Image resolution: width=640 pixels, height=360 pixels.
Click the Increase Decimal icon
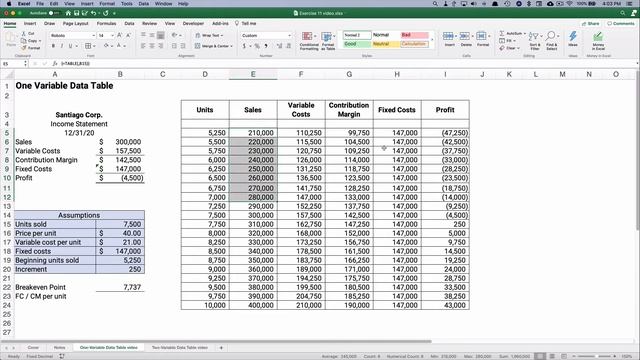[x=280, y=46]
